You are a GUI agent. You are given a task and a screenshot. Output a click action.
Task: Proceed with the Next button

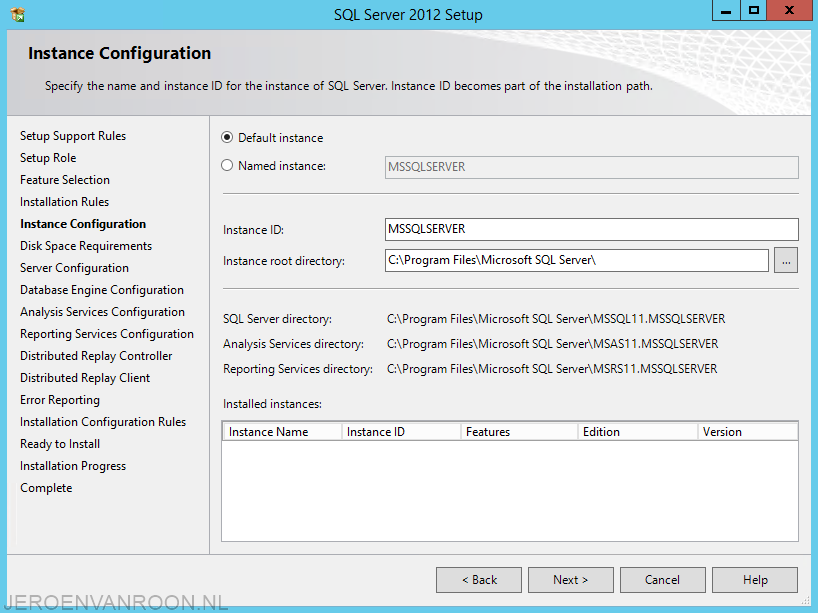(x=571, y=580)
